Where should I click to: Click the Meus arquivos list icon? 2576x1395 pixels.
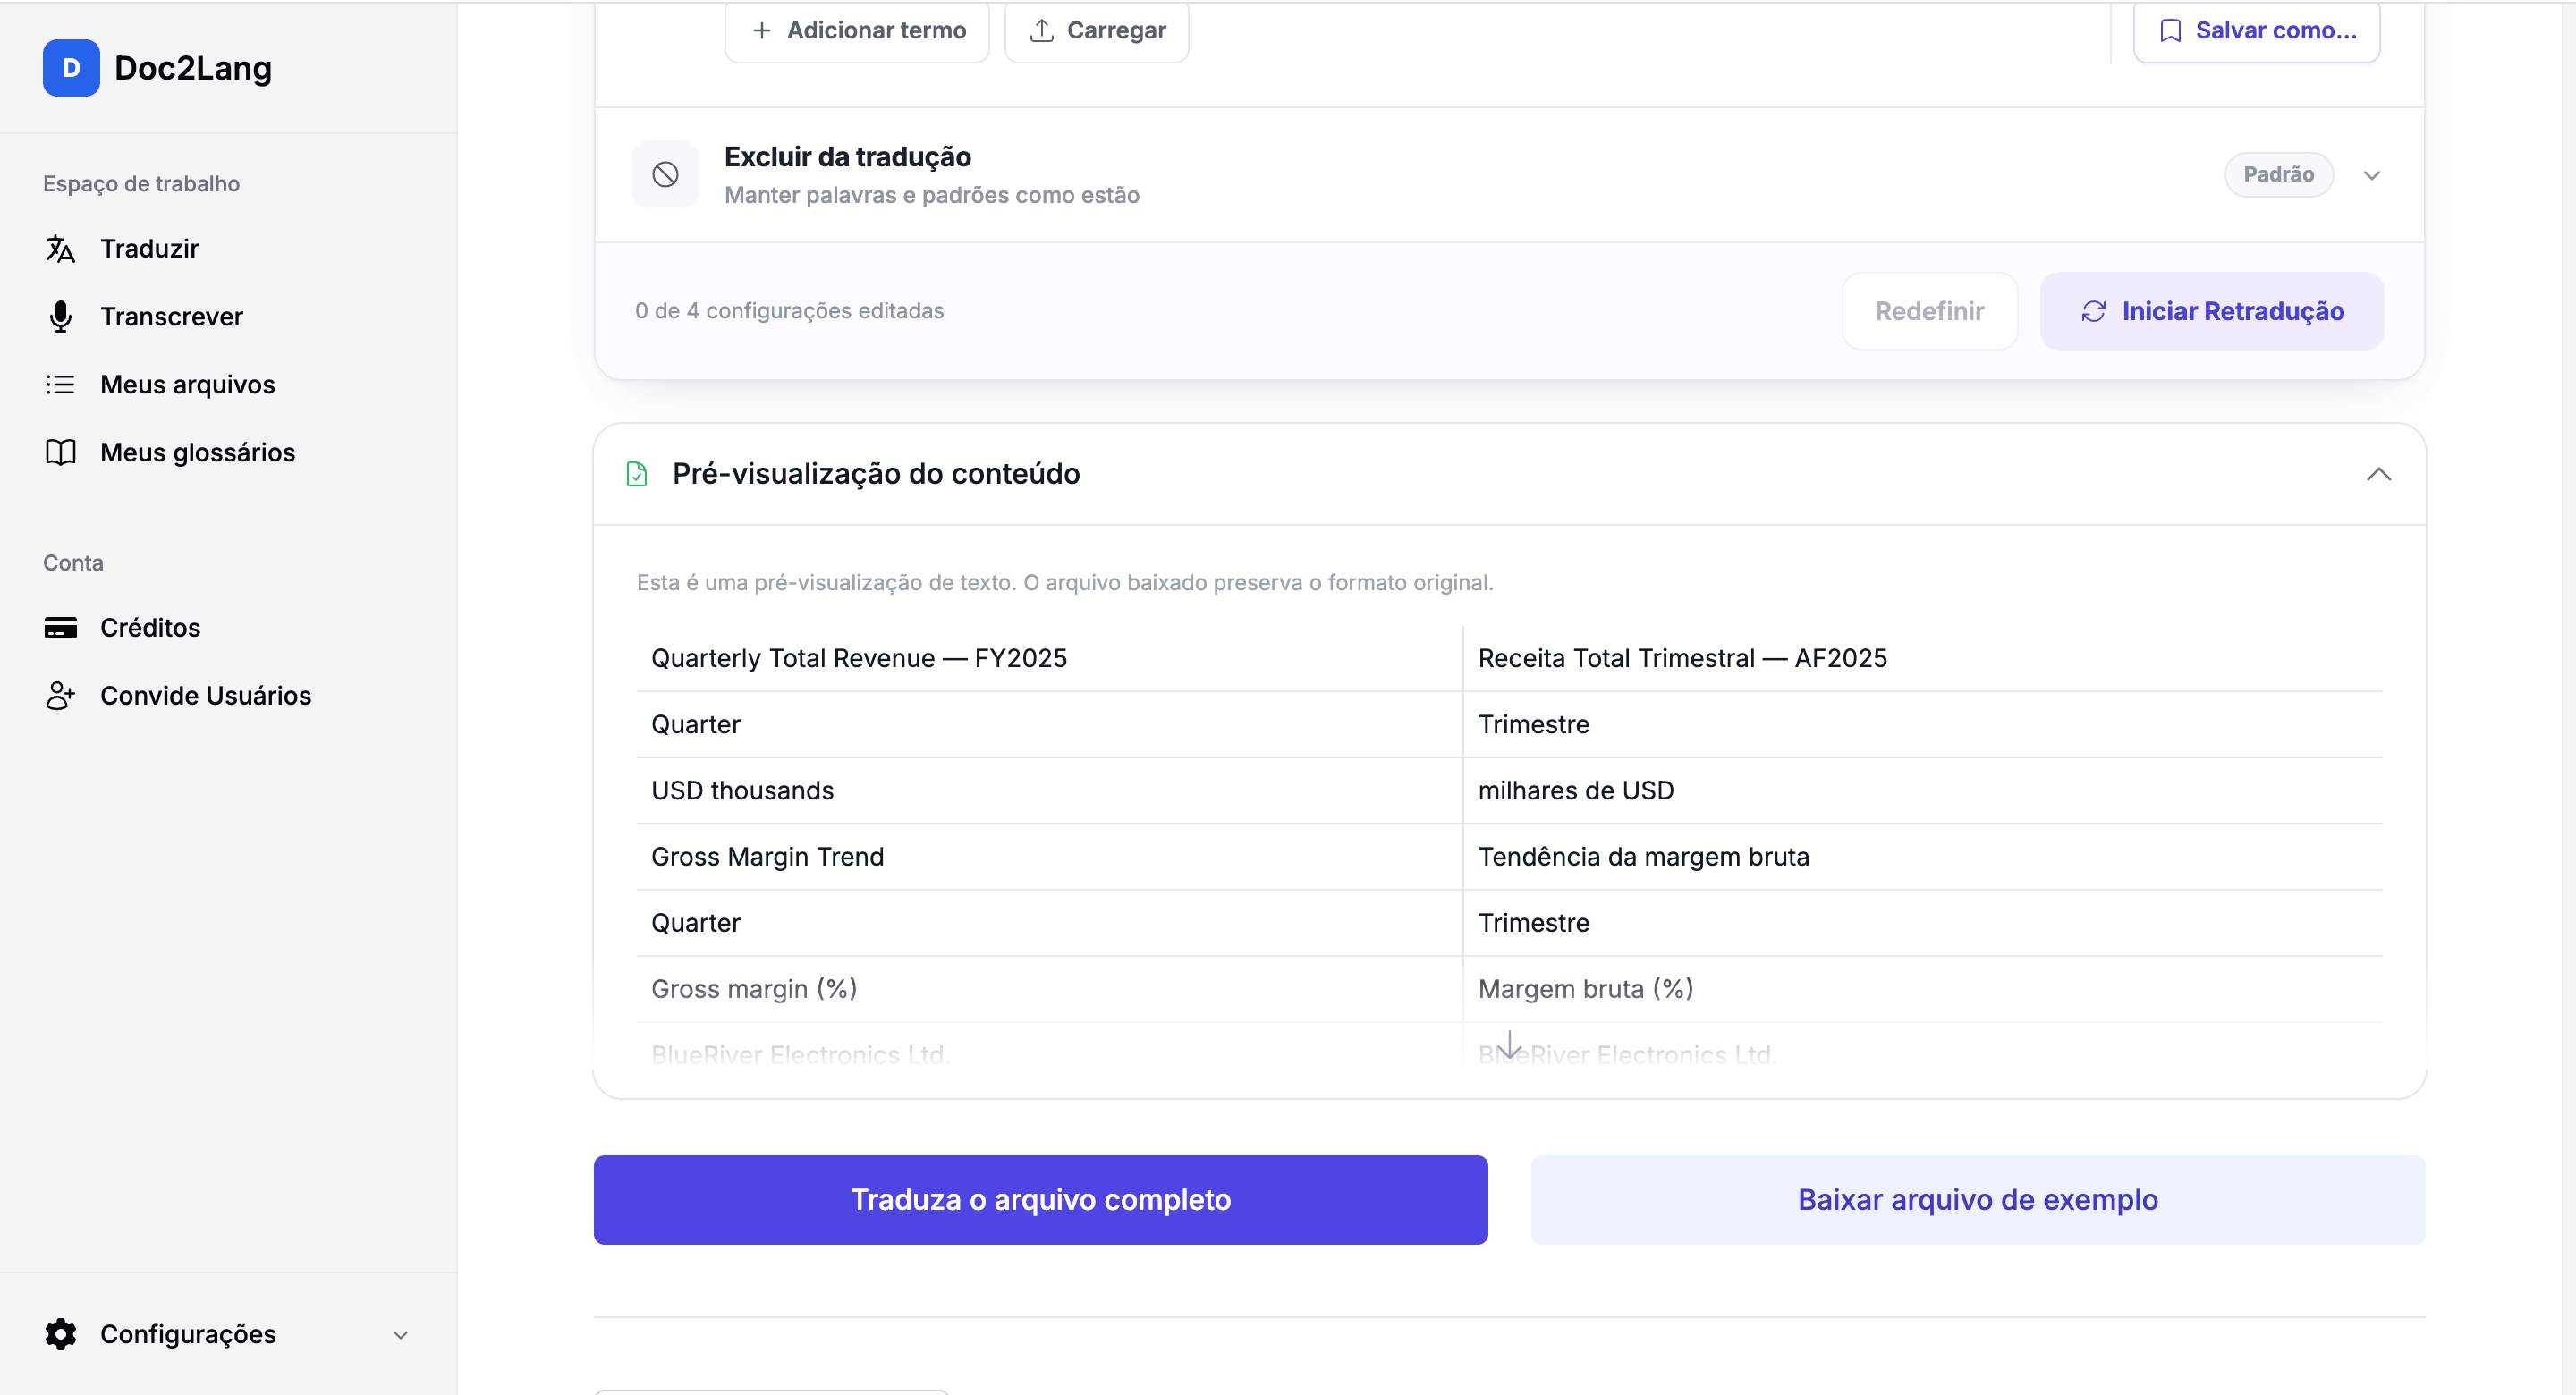click(60, 384)
